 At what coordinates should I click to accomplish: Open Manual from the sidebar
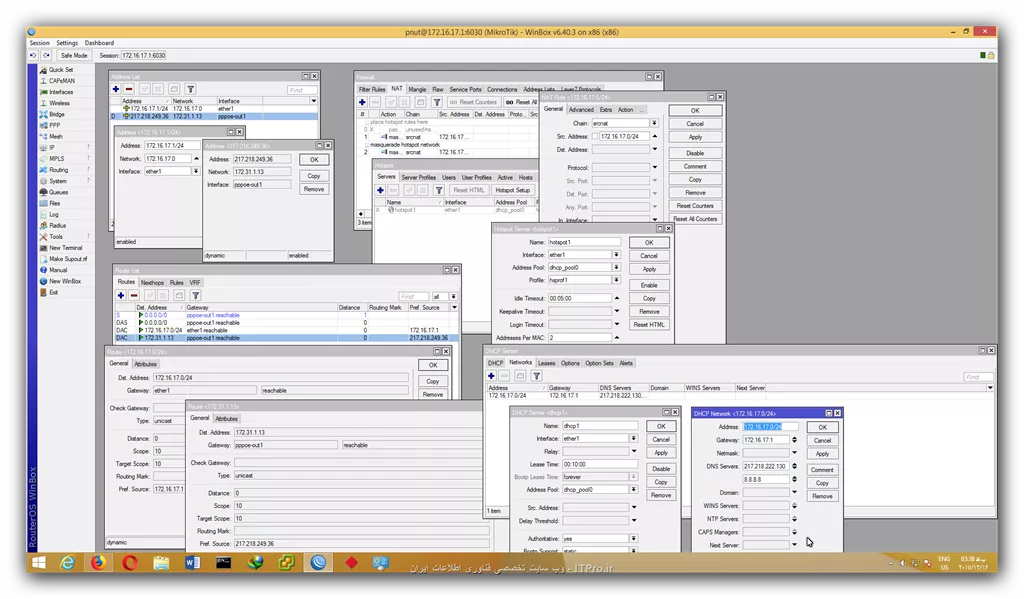[57, 270]
